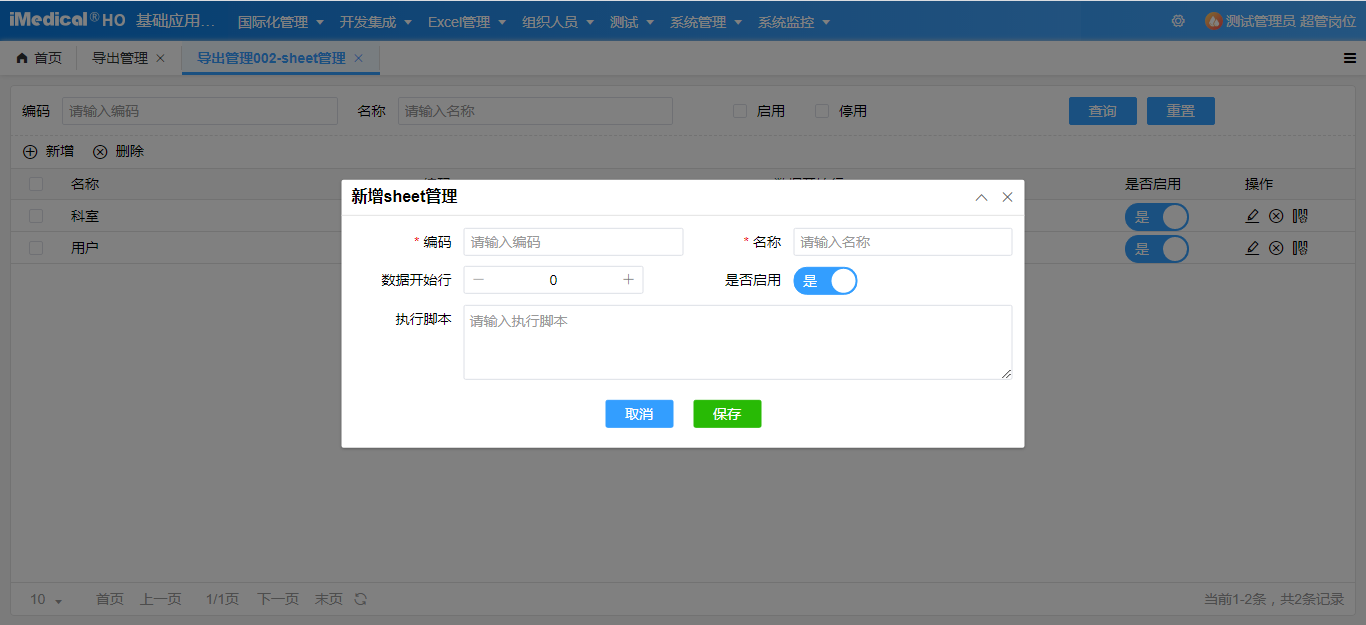Viewport: 1366px width, 625px height.
Task: Click the 重置 button in search area
Action: point(1180,110)
